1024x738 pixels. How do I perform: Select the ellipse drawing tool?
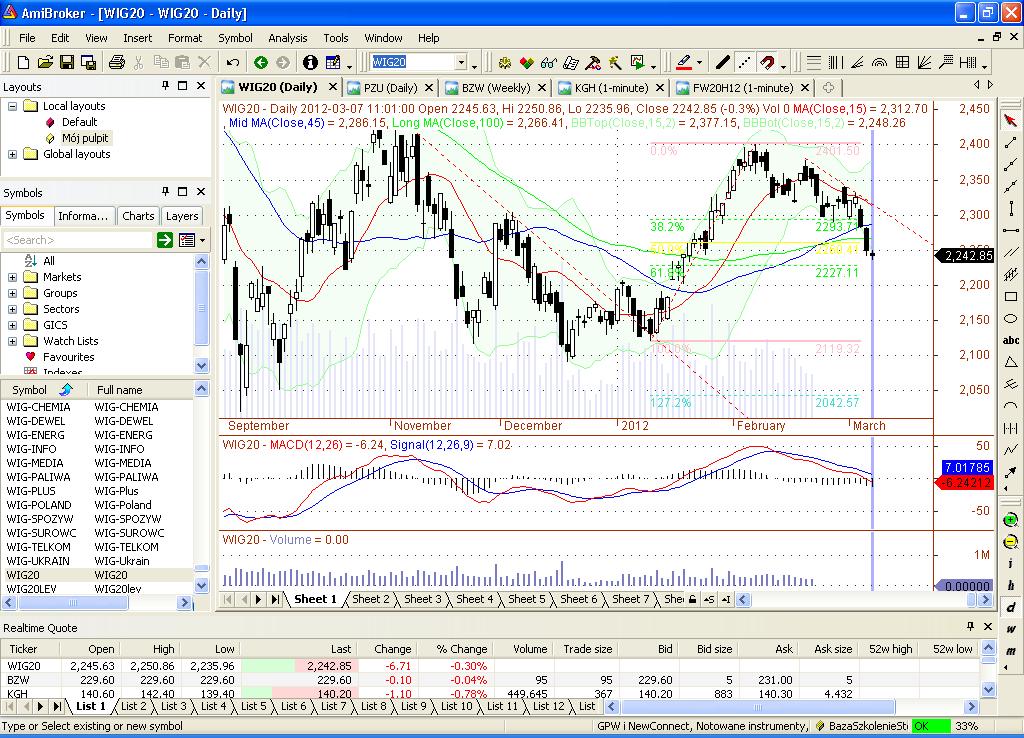click(1010, 319)
